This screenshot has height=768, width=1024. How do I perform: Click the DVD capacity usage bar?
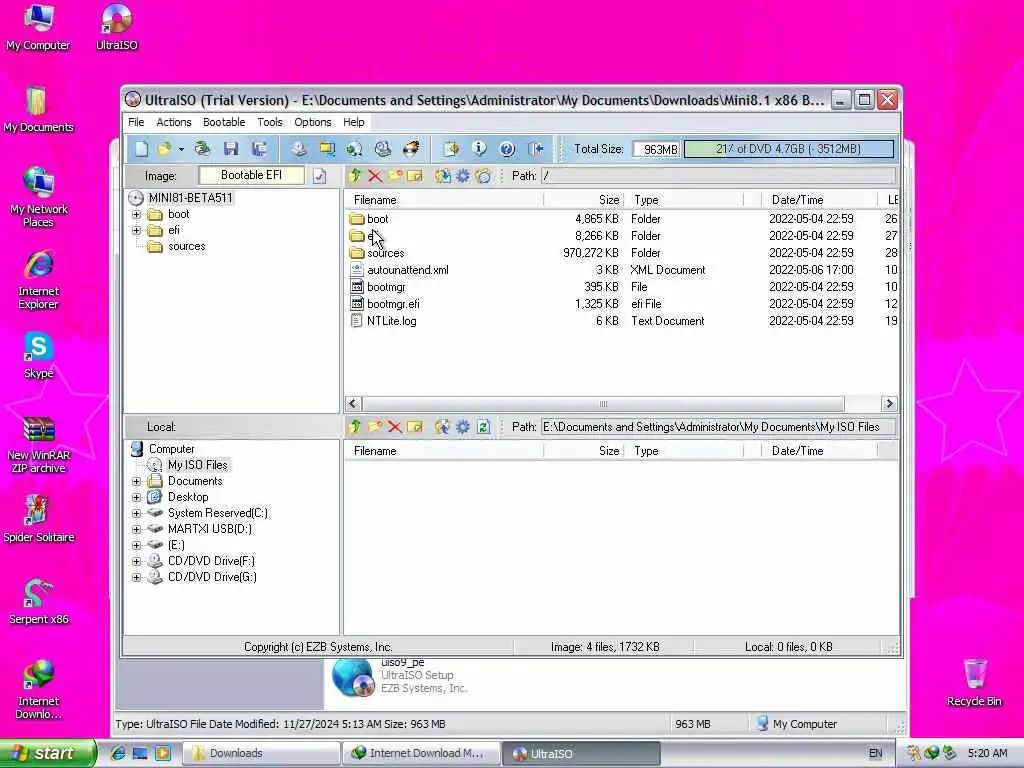[788, 149]
